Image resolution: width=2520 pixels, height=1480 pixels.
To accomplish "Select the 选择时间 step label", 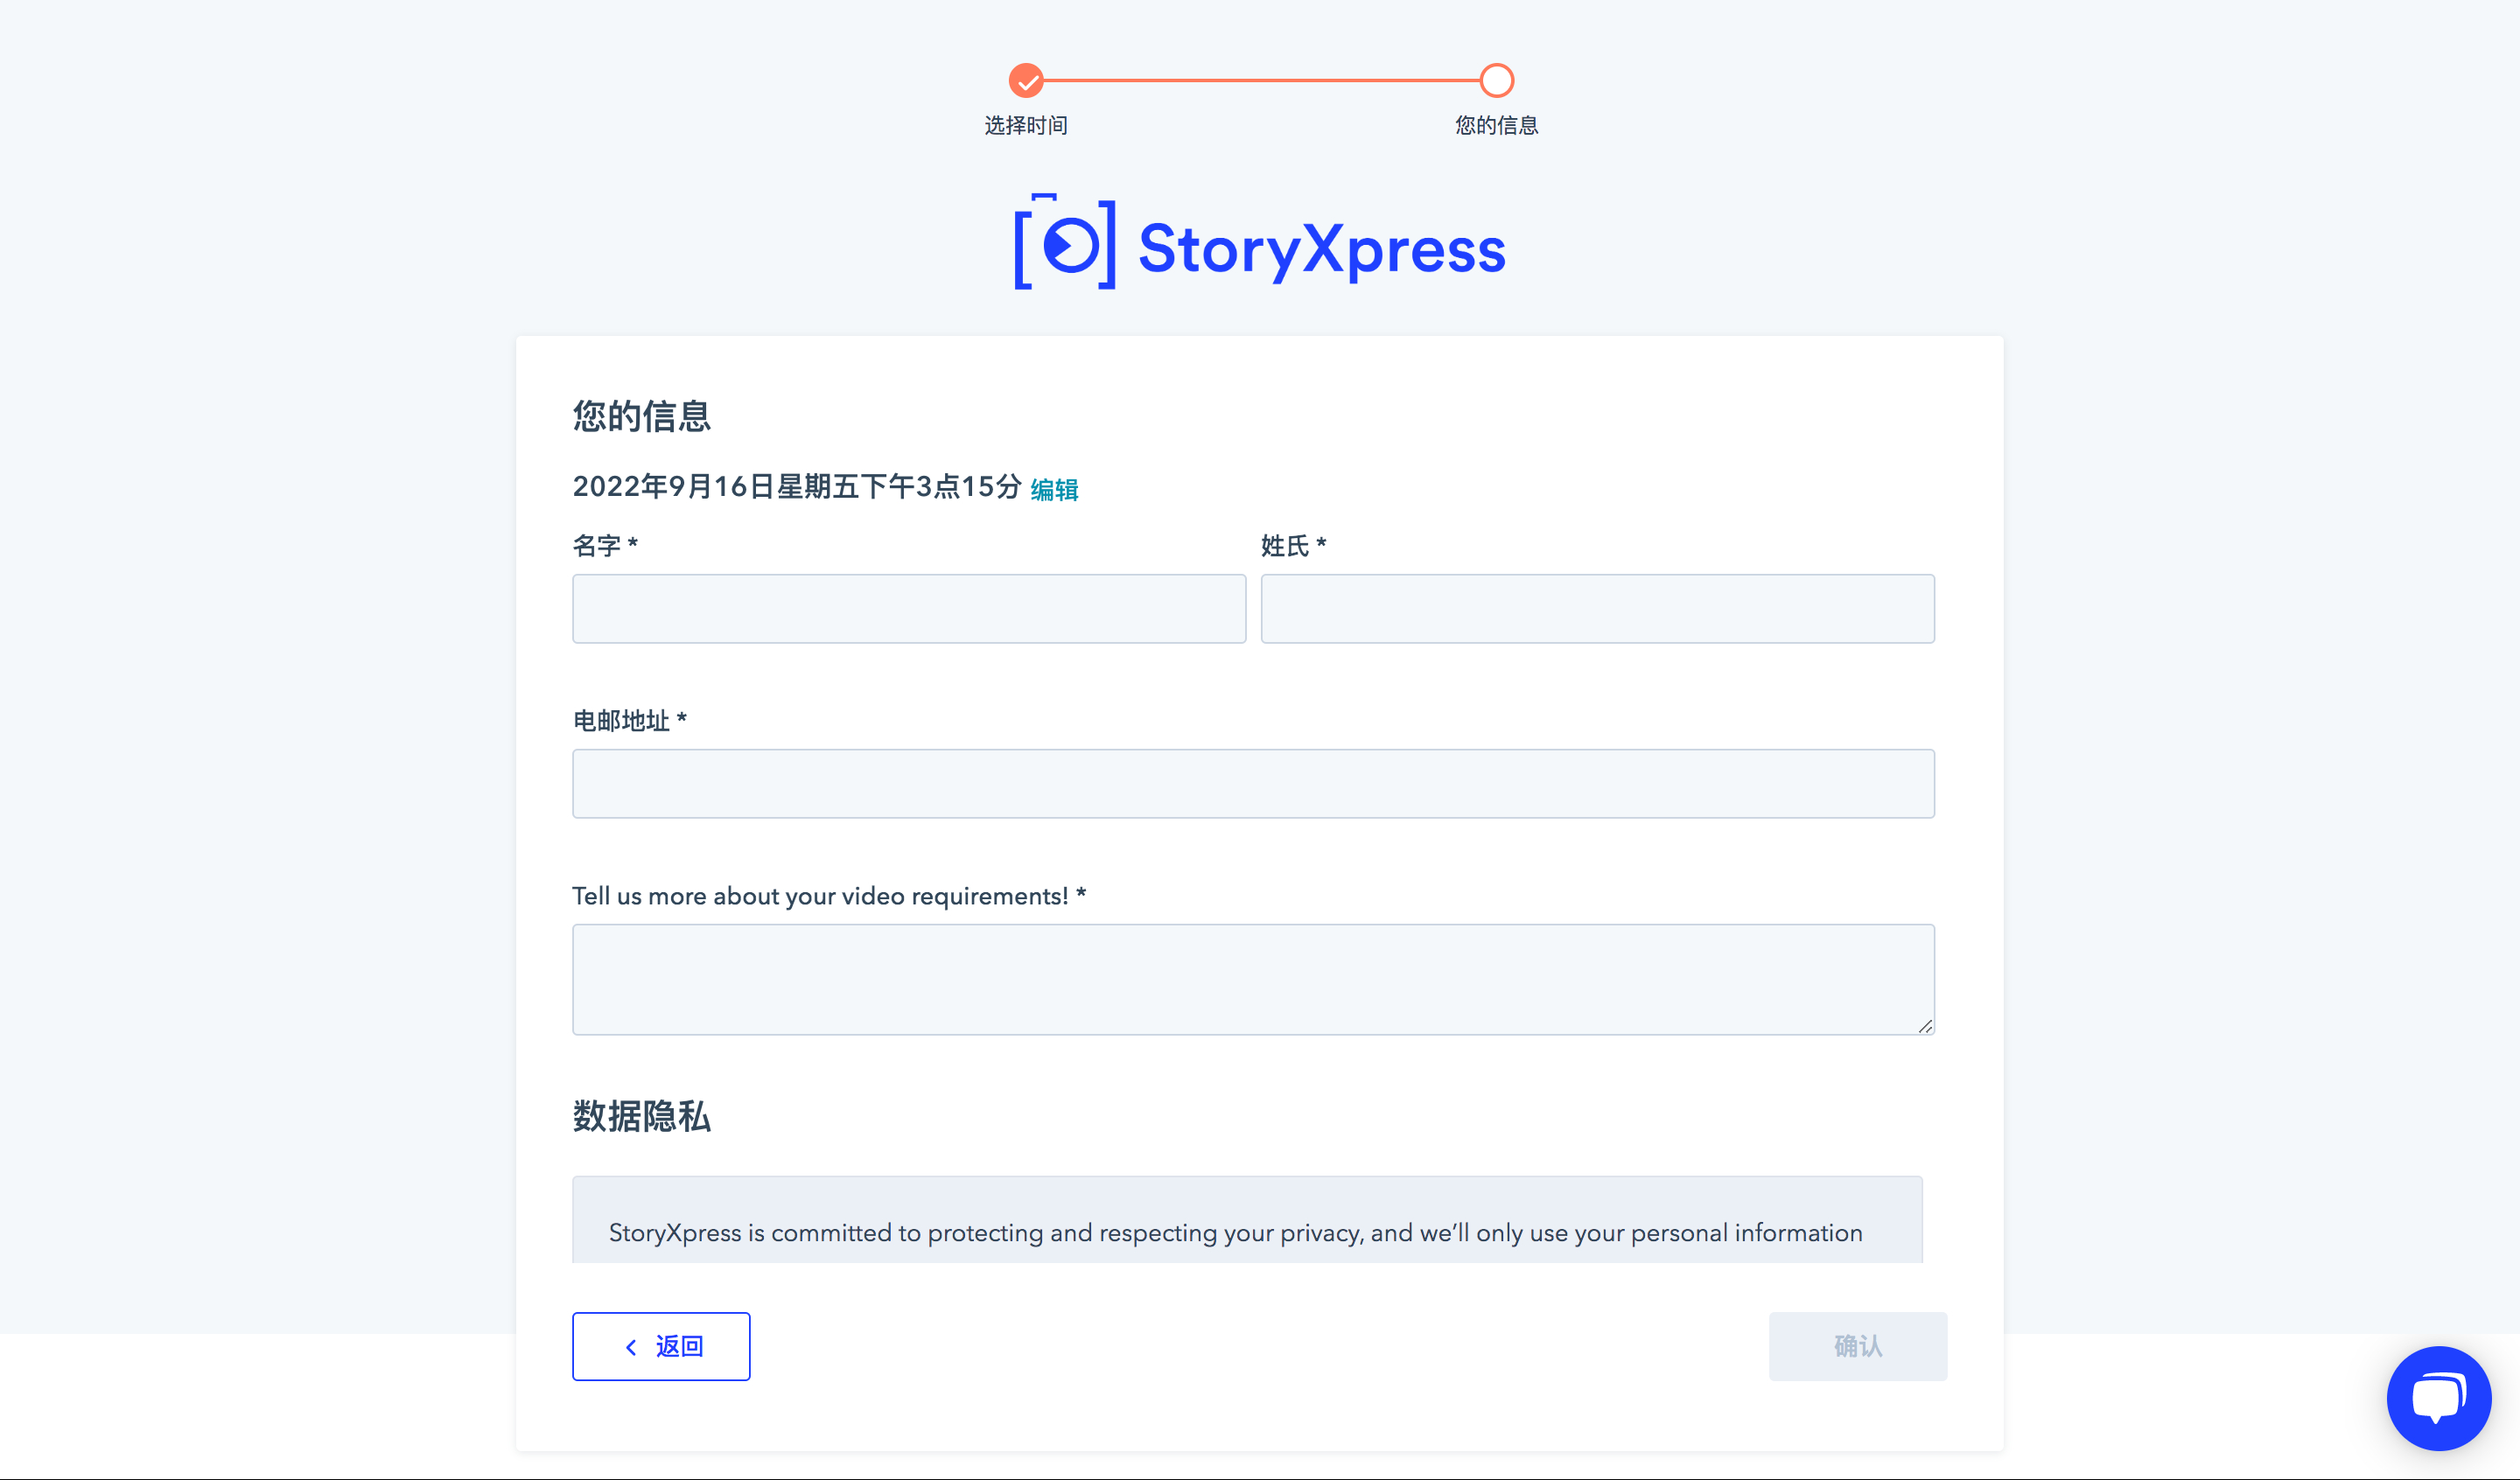I will coord(1026,125).
